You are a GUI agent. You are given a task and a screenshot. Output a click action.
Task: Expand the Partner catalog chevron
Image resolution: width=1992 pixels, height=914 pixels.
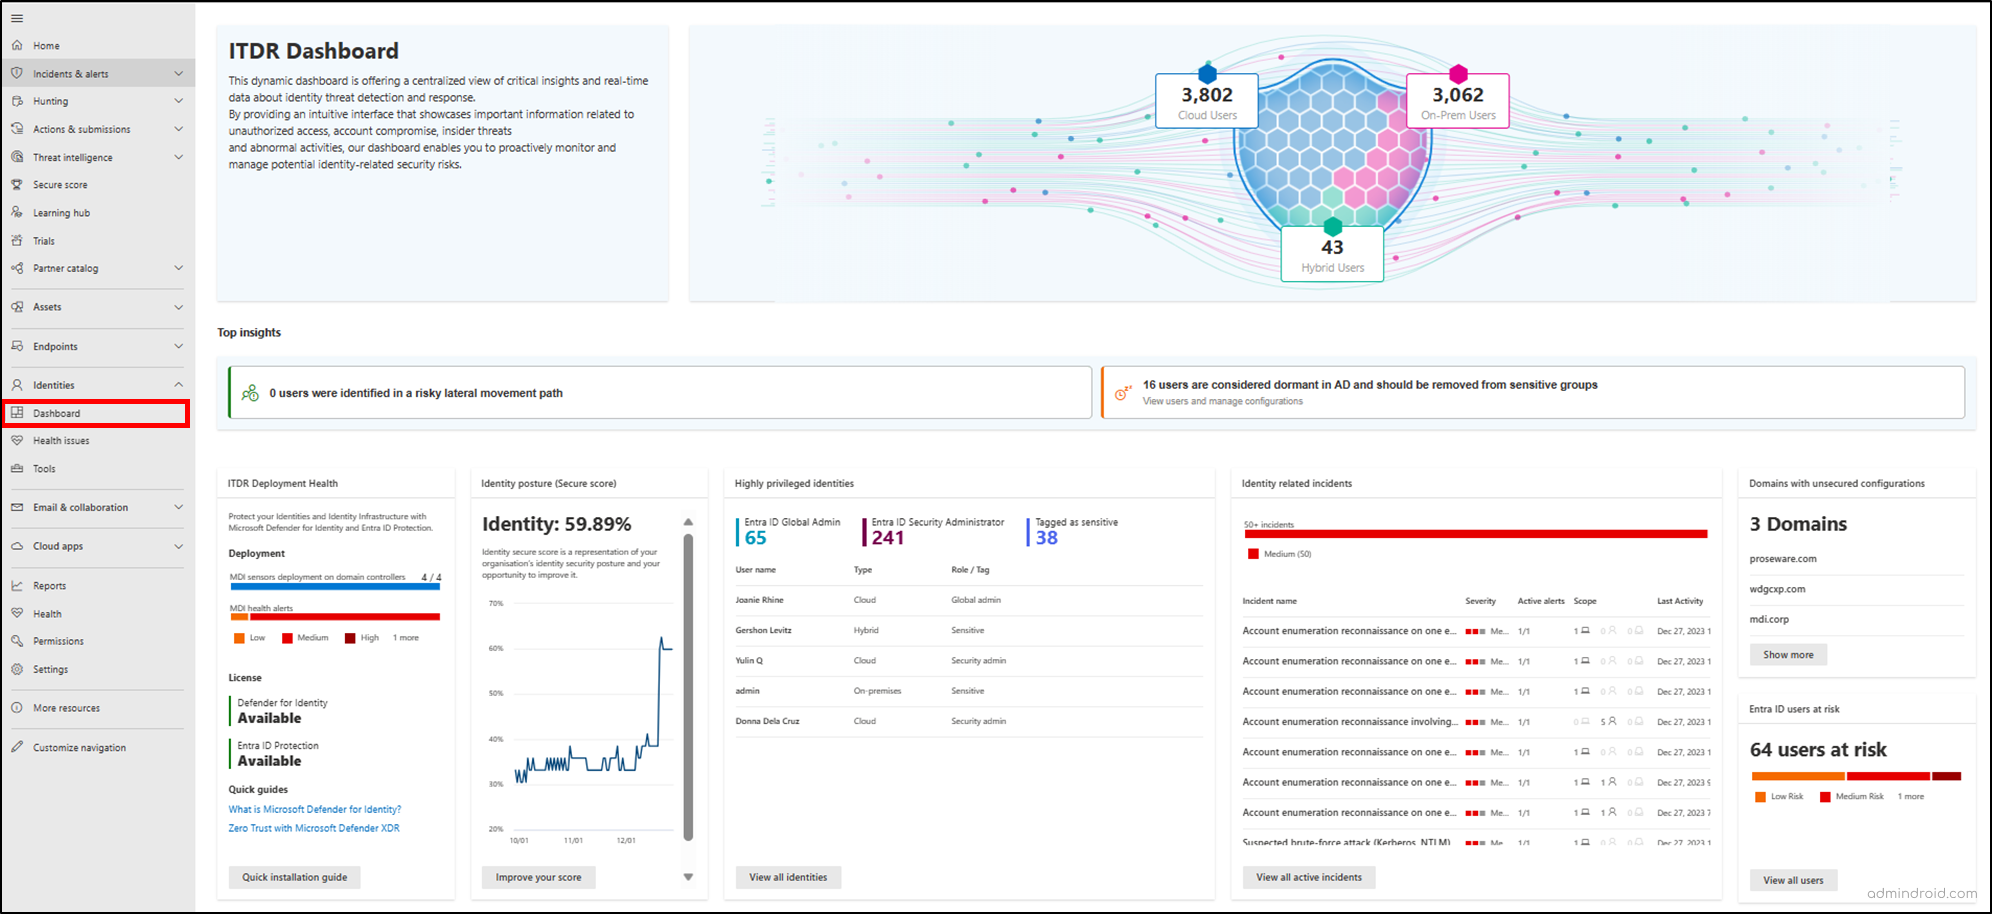click(178, 268)
